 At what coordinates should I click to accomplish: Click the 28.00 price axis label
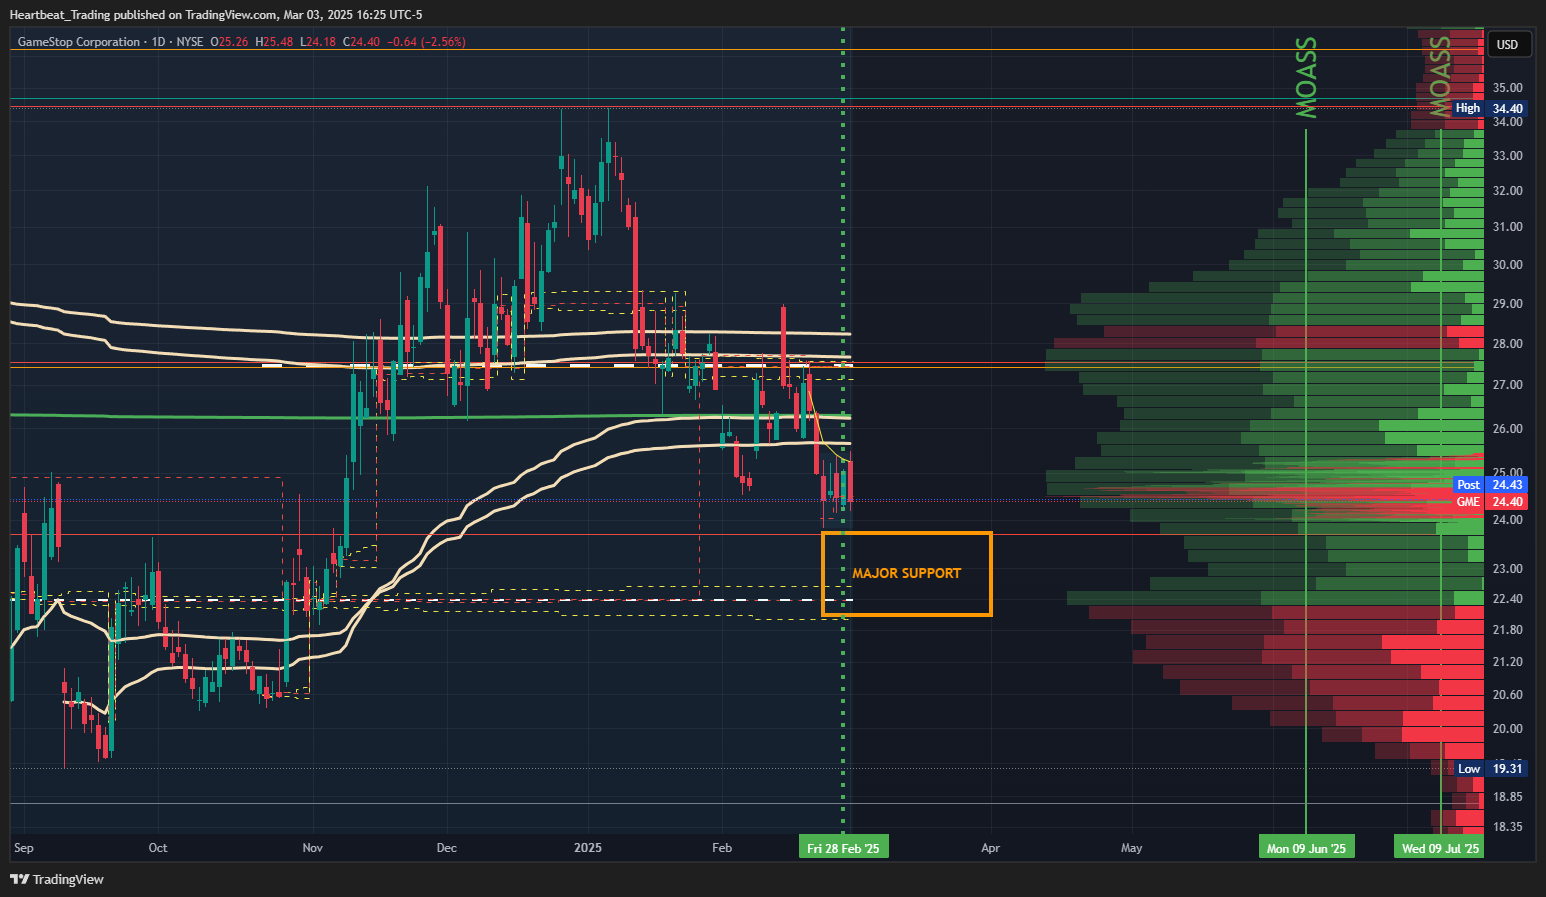[1507, 344]
